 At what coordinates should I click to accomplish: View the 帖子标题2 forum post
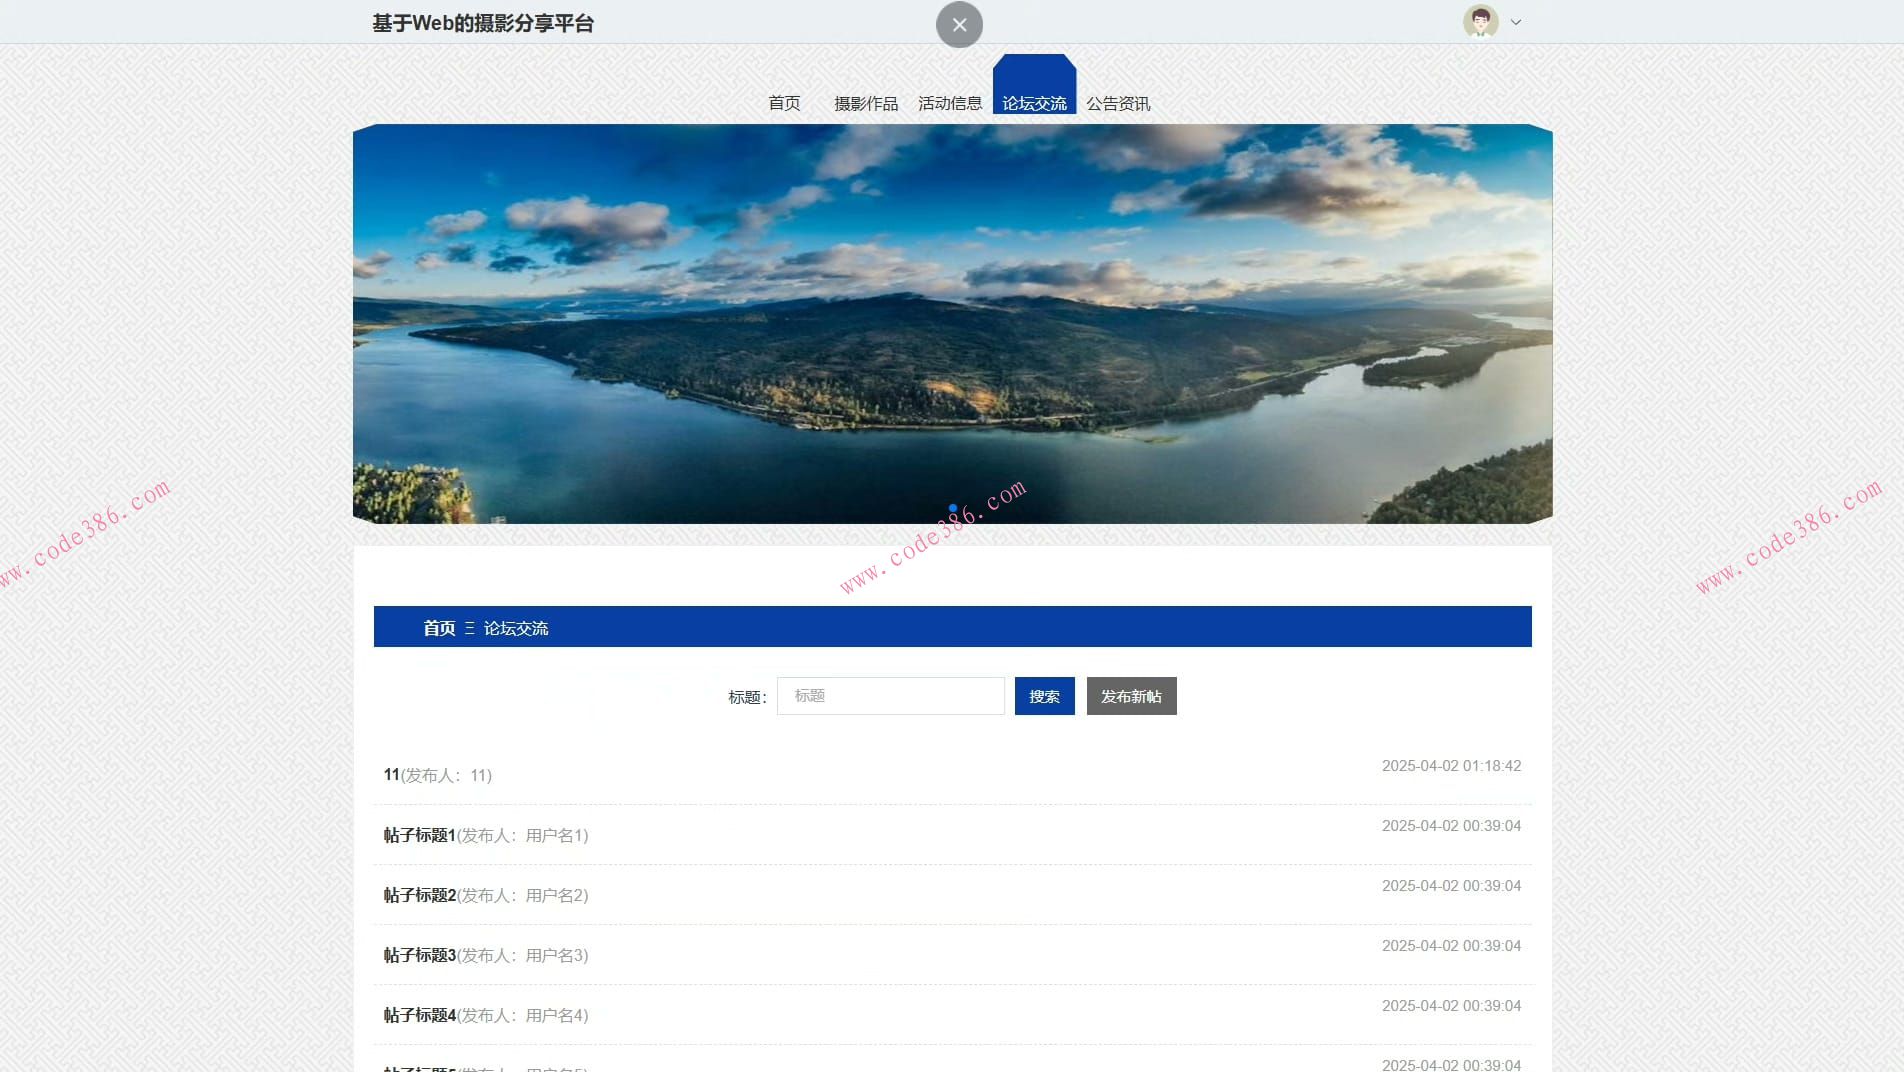[x=420, y=895]
